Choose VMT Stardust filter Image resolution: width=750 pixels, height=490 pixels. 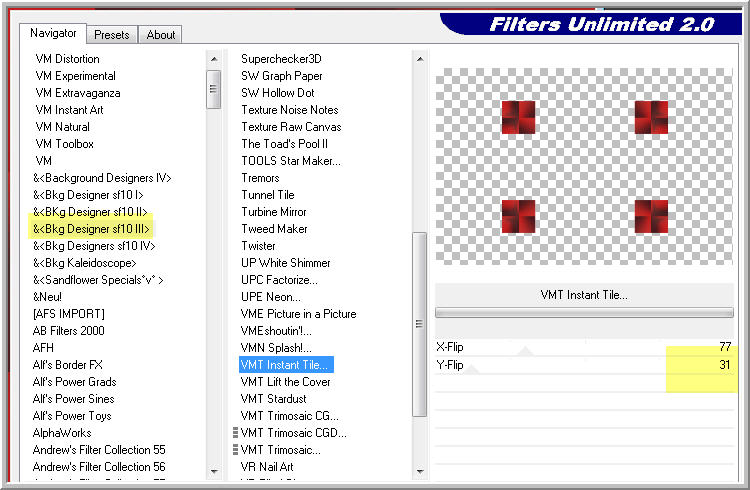pyautogui.click(x=273, y=399)
